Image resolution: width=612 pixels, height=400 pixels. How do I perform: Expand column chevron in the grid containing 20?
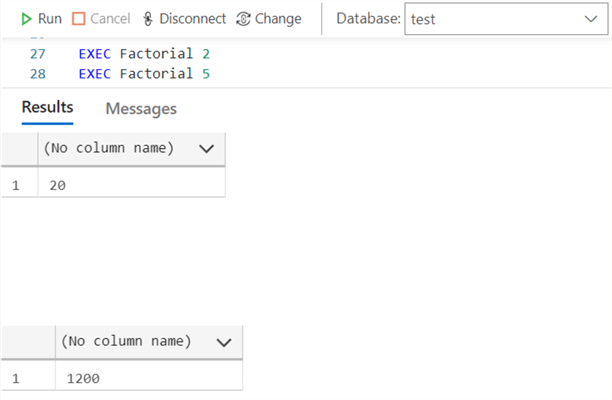coord(207,149)
